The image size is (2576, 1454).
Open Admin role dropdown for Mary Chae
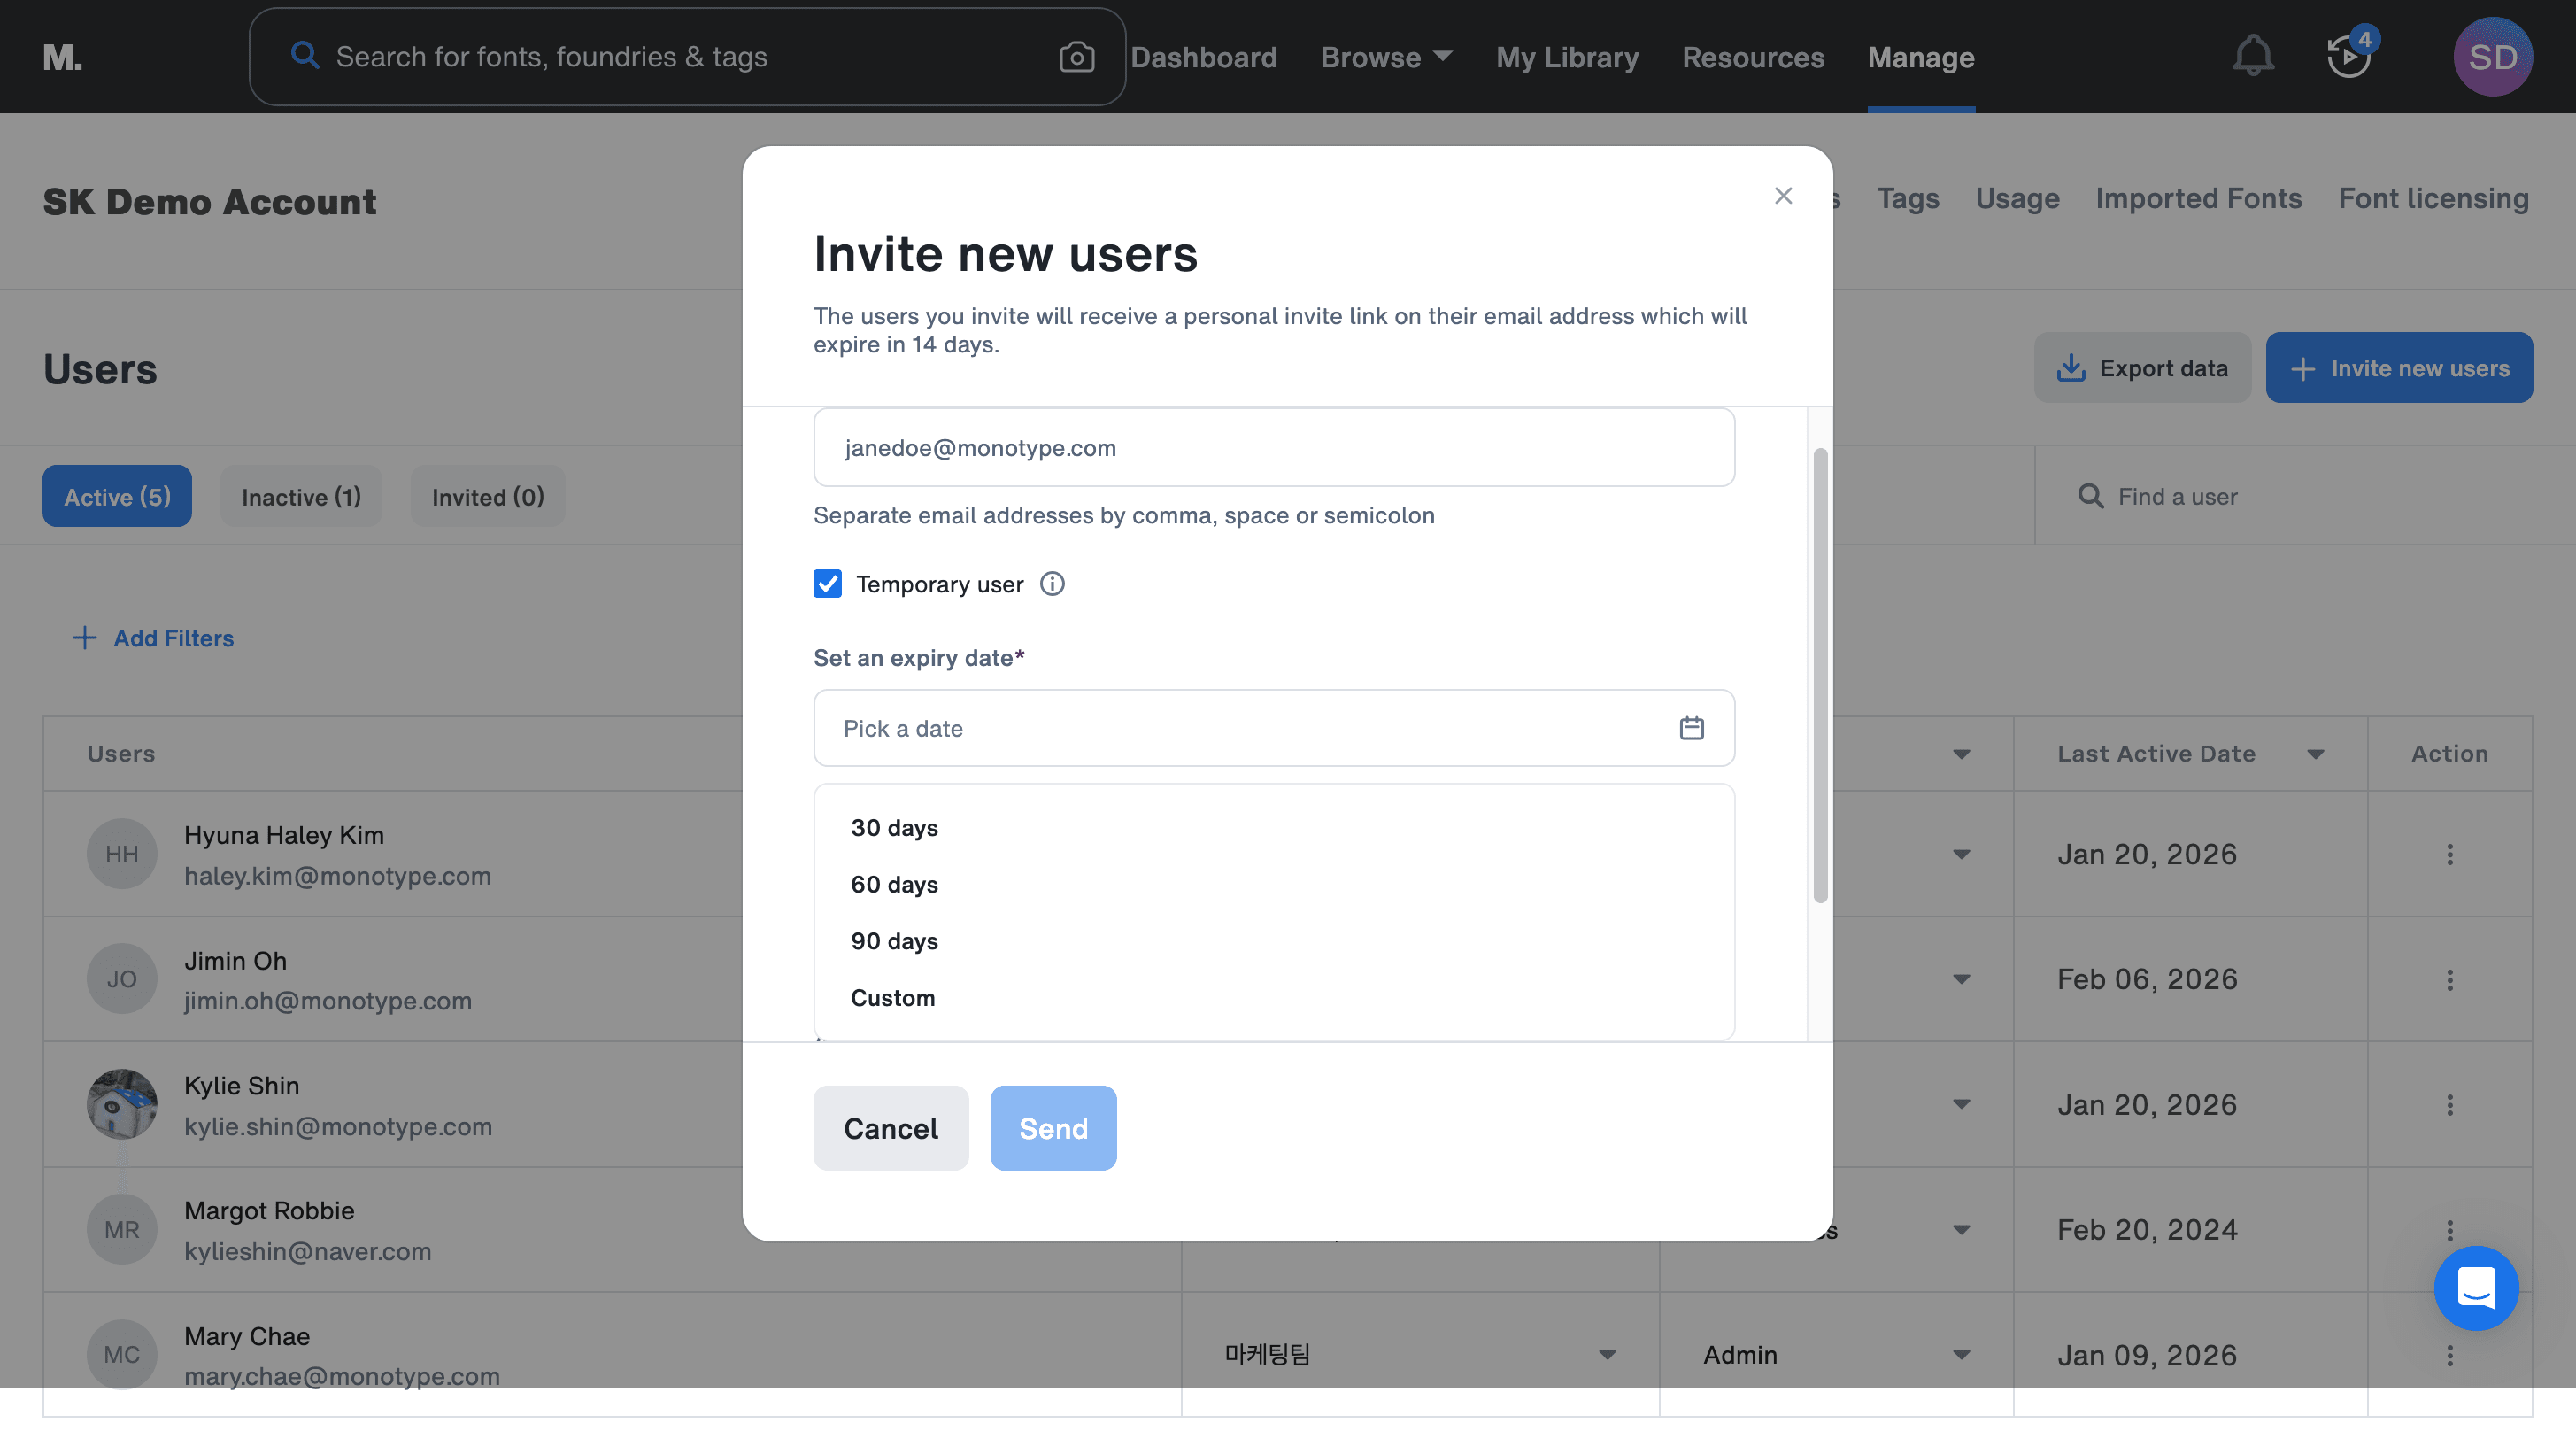pos(1961,1355)
